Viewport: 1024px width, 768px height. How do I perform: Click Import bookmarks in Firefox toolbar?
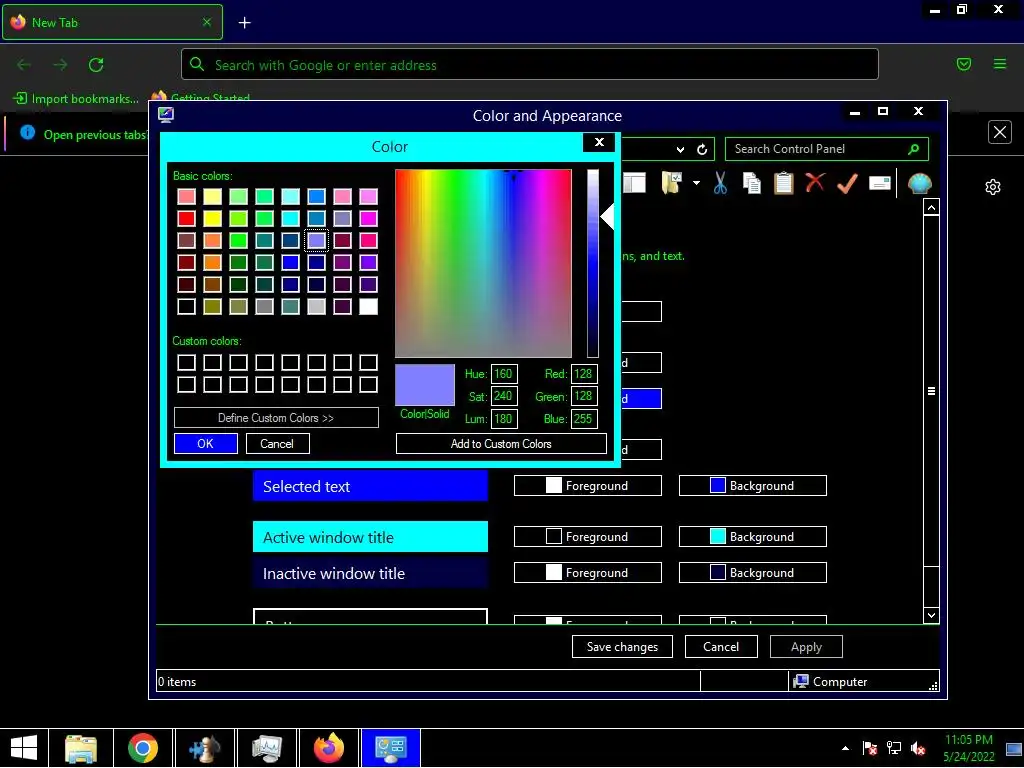click(x=76, y=99)
